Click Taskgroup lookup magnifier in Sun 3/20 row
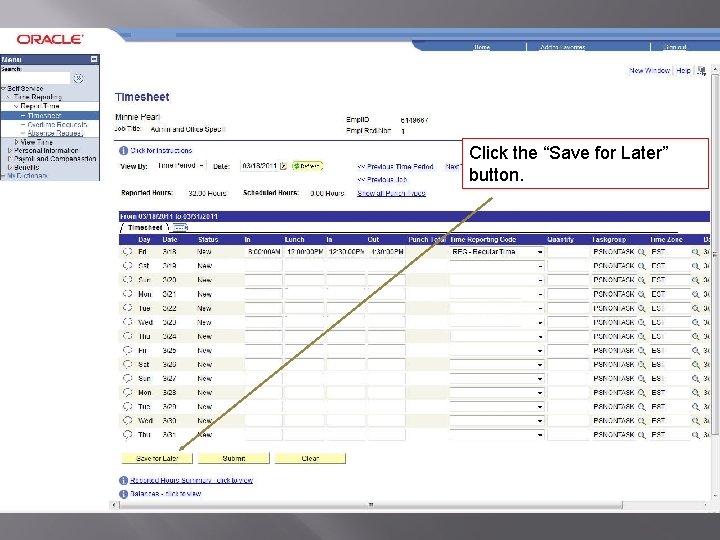 (641, 280)
